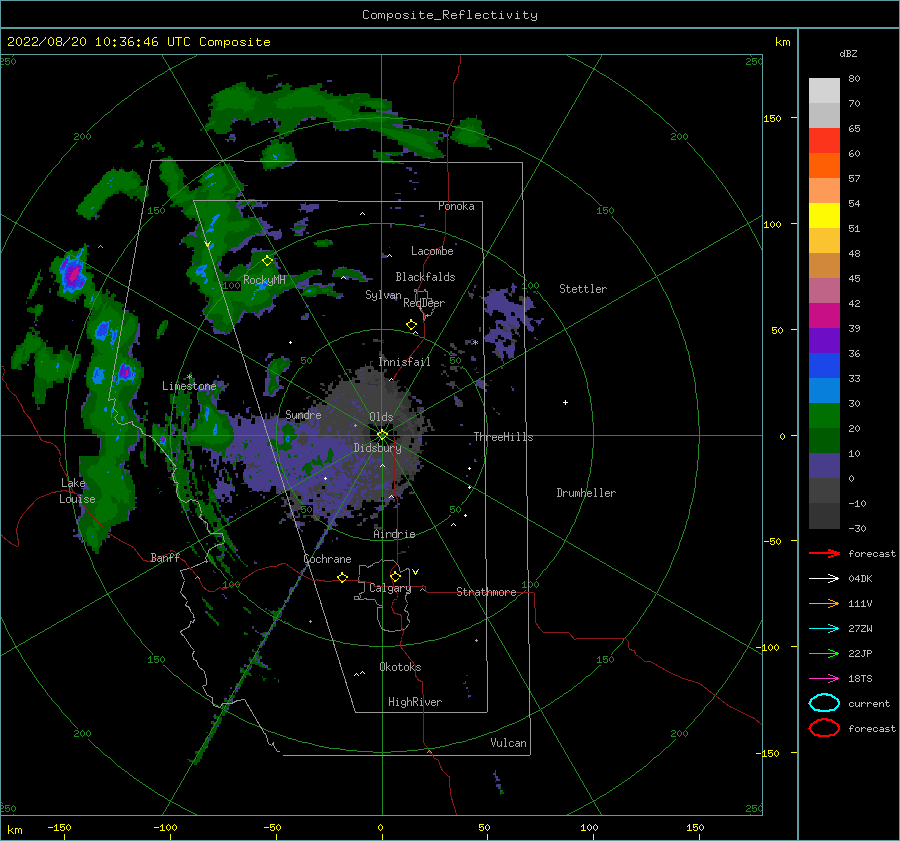Click the Olds map label
900x841 pixels.
point(381,417)
